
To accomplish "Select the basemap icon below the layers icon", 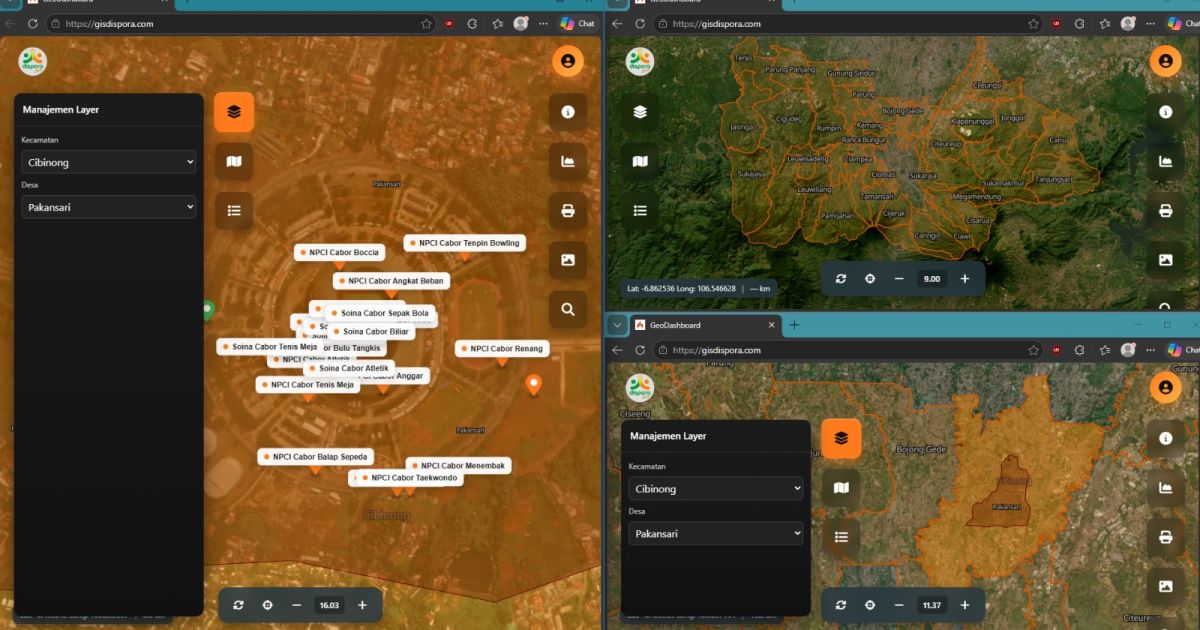I will coord(233,160).
